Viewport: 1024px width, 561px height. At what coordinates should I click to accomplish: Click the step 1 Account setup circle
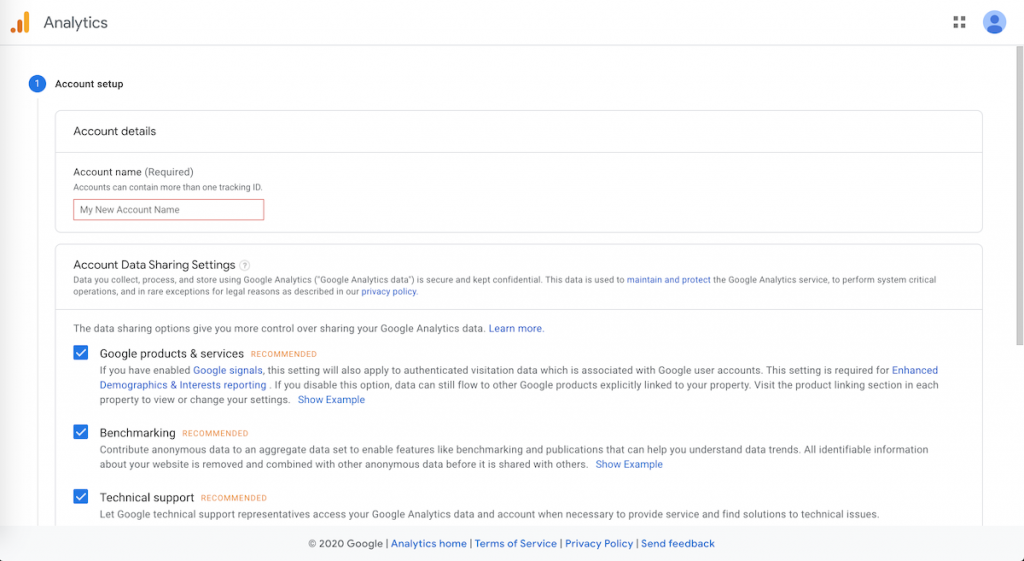pos(37,84)
